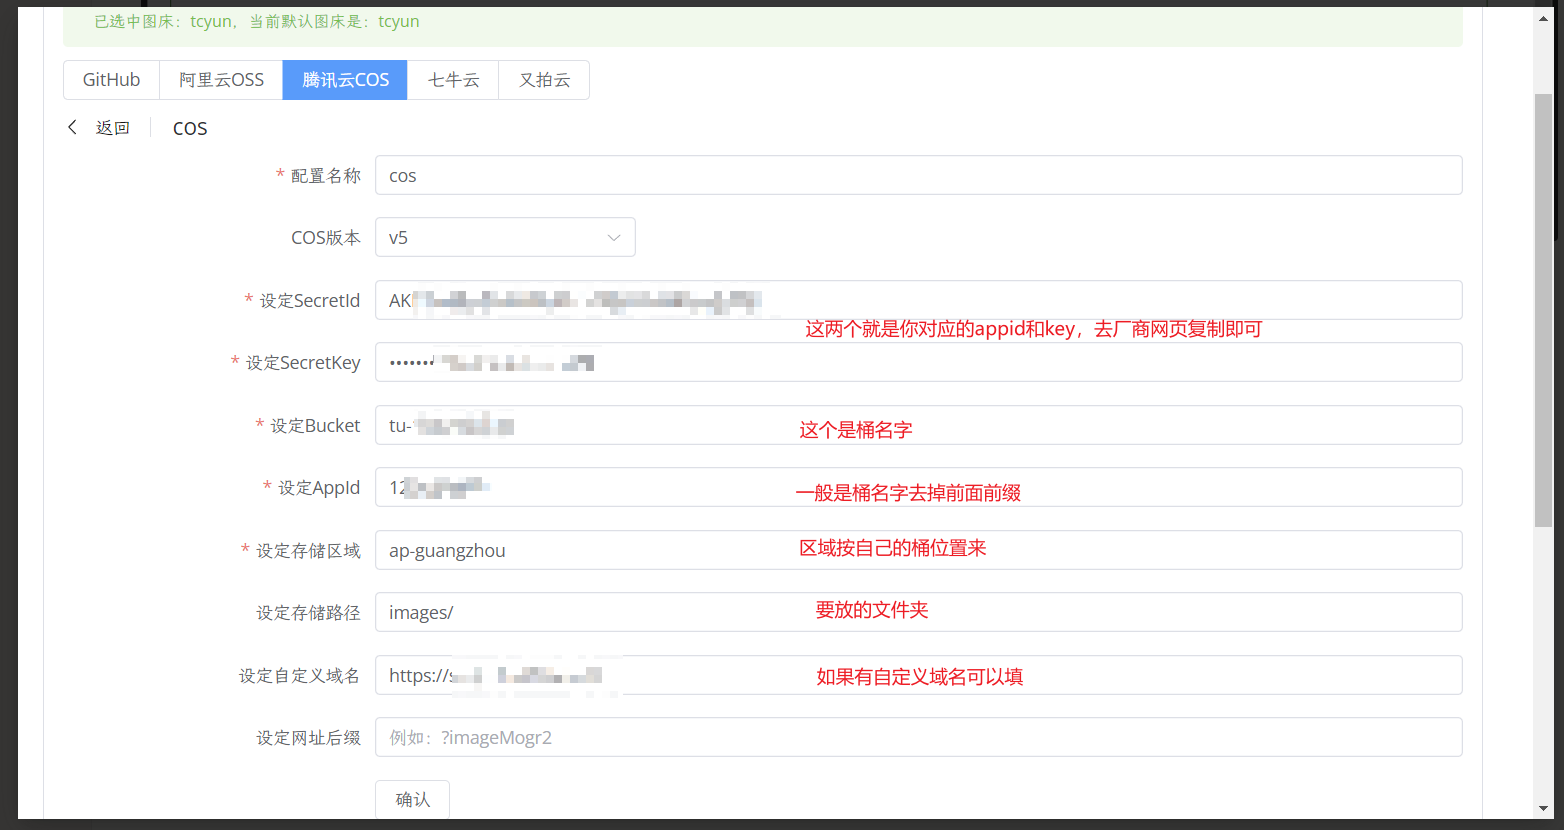This screenshot has width=1564, height=830.
Task: Click the vertical scrollbar thumb
Action: coord(1544,310)
